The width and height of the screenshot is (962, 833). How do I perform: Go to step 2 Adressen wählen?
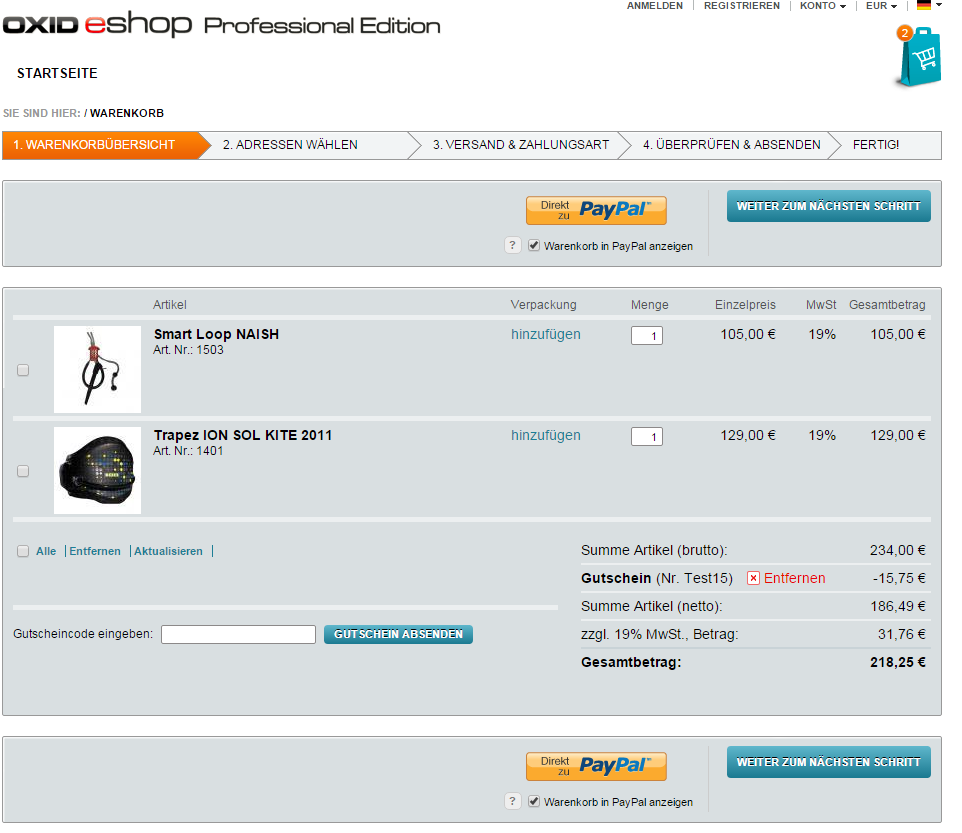pos(290,145)
